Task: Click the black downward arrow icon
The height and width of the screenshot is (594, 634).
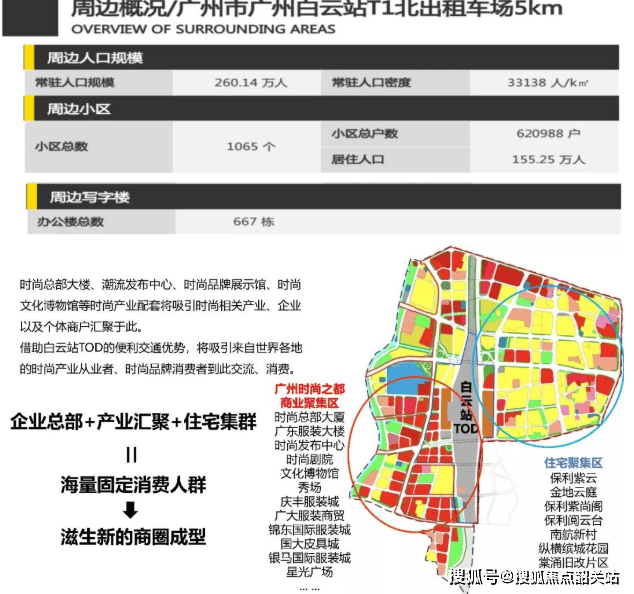Action: coord(131,510)
